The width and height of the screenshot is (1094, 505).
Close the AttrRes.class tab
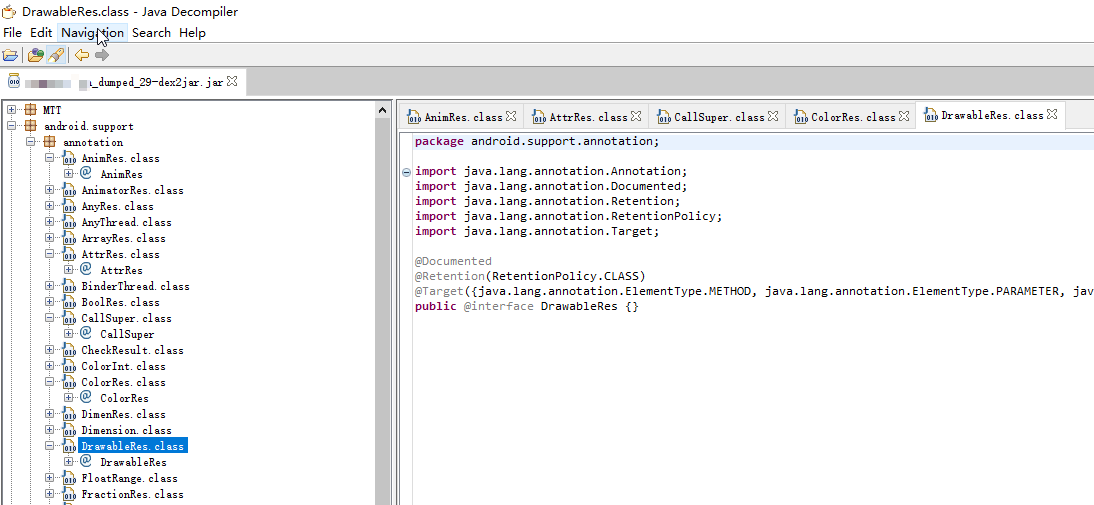(636, 116)
